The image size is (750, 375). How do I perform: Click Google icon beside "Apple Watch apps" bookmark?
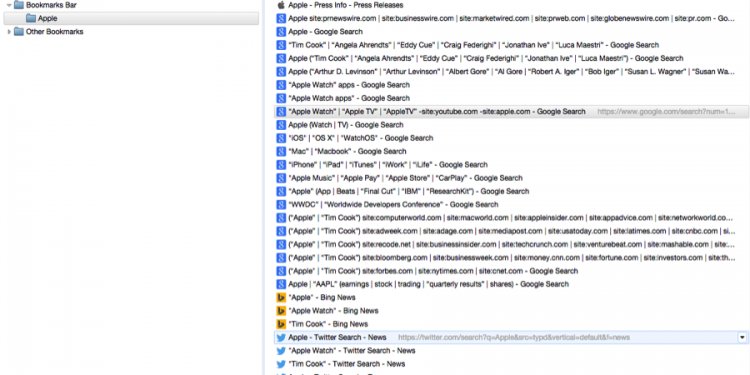point(281,98)
